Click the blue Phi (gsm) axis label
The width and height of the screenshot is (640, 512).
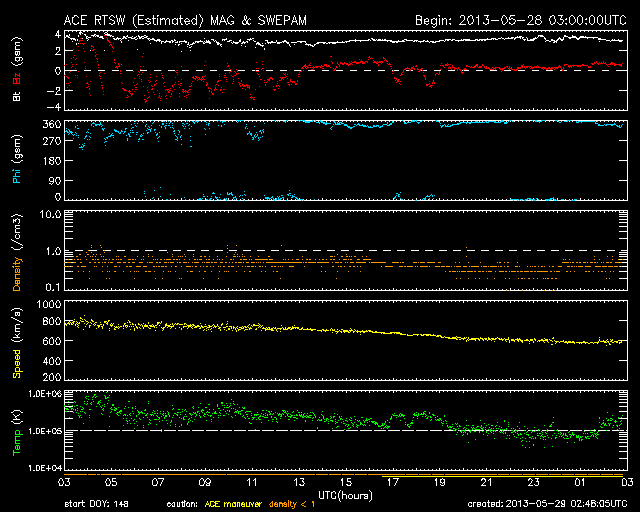[x=18, y=160]
